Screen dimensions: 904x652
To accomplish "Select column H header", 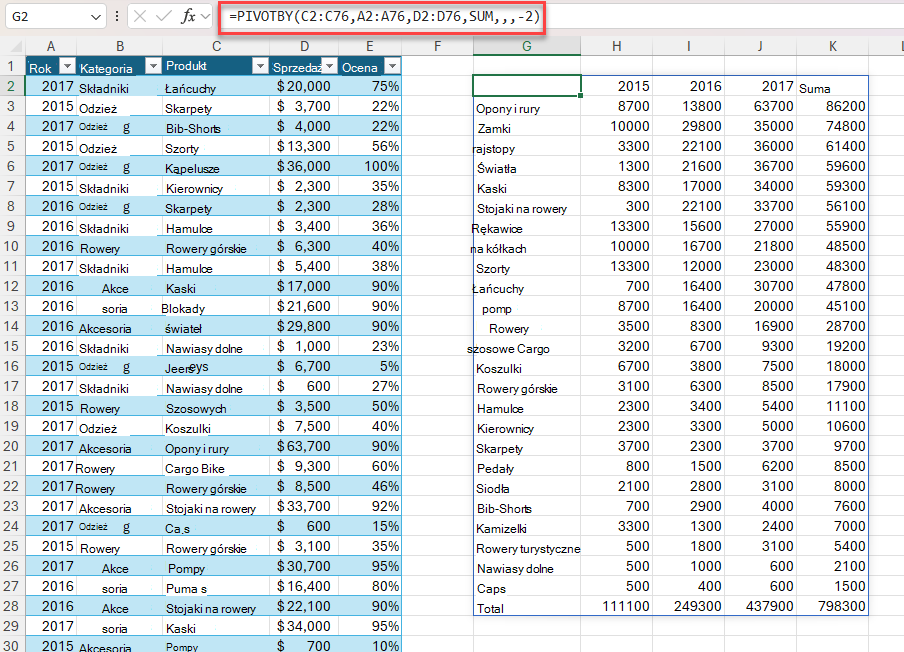I will (x=617, y=46).
